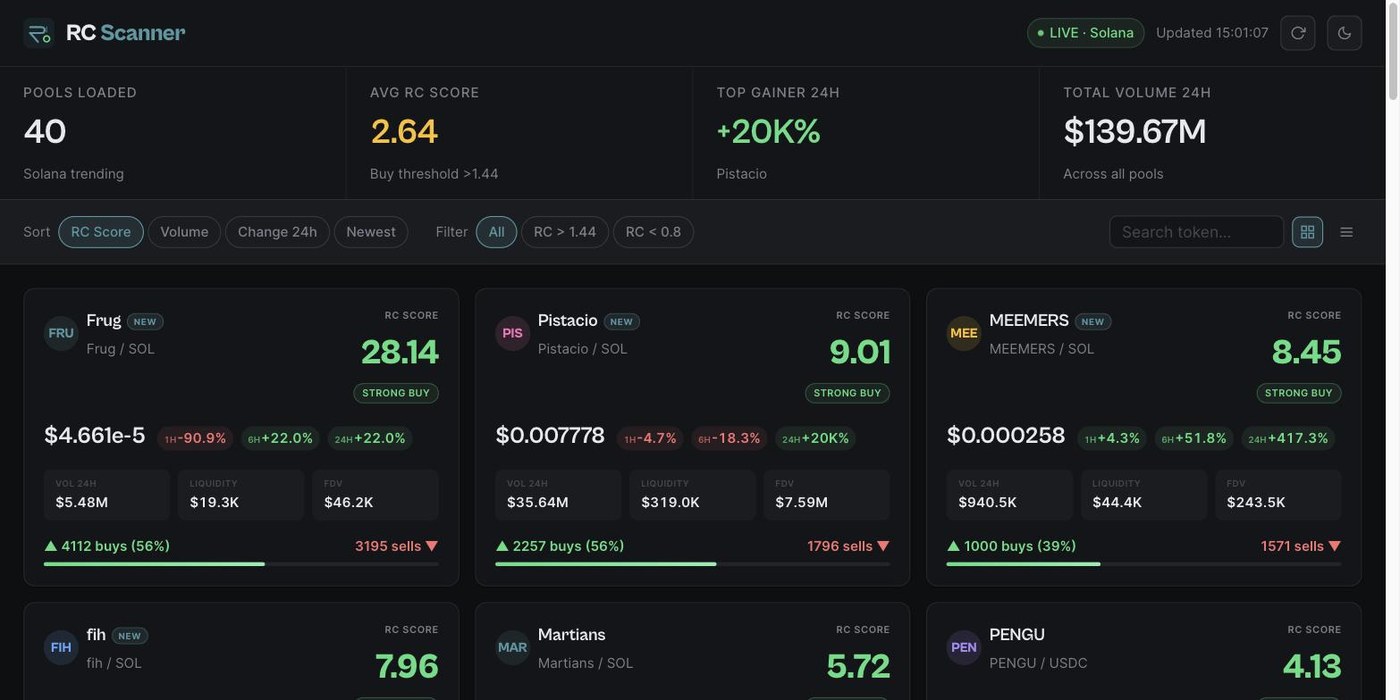Click Pistacio 6H change -18.3%

coord(729,438)
